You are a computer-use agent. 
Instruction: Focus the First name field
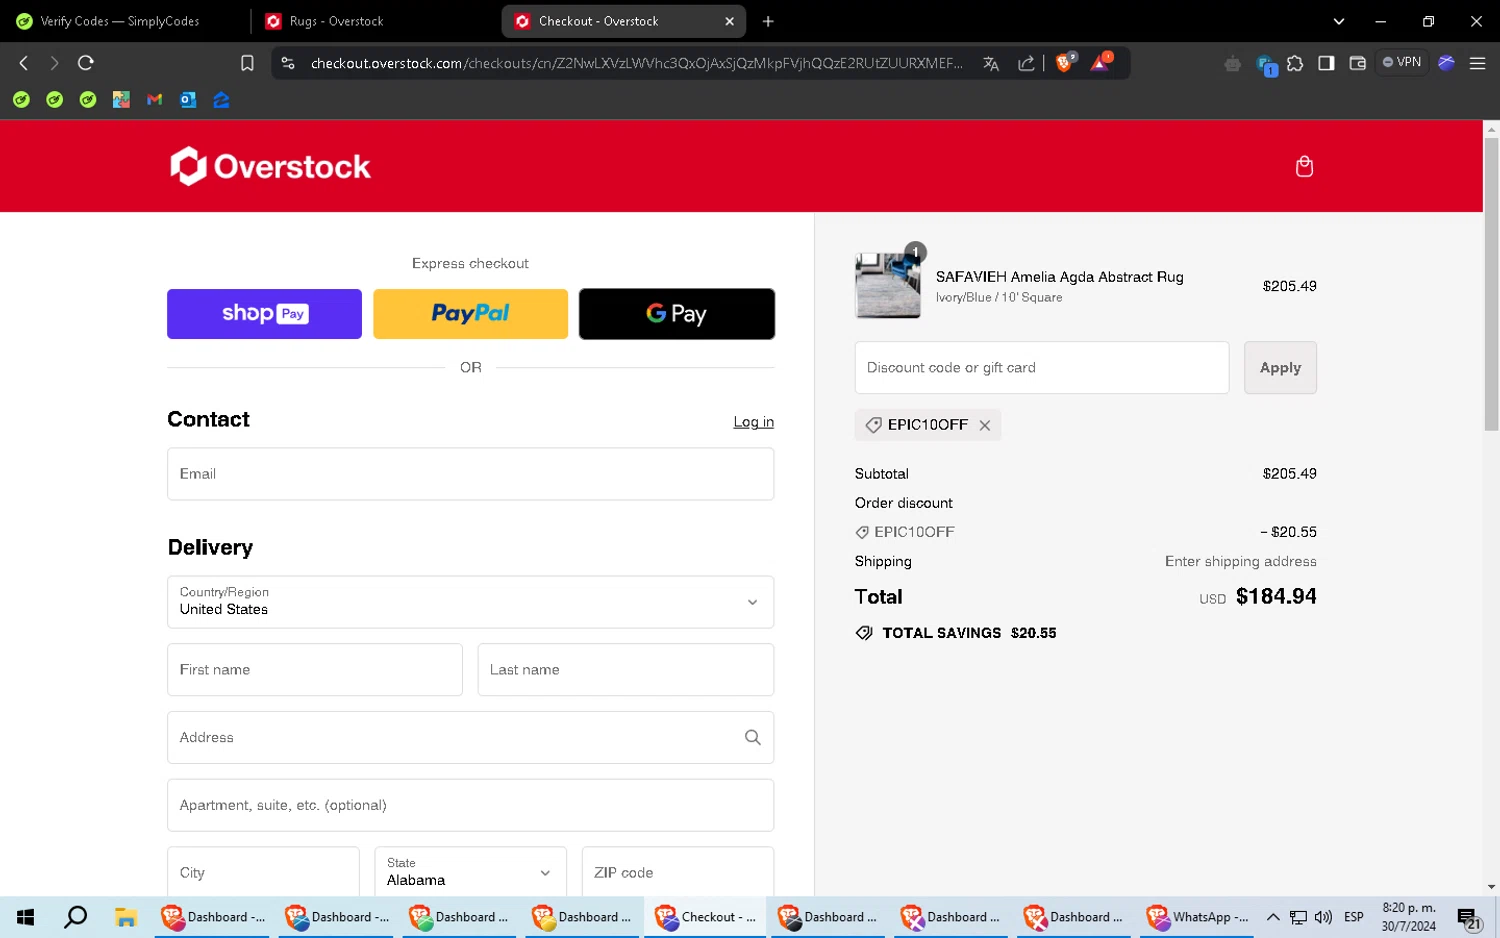tap(315, 670)
